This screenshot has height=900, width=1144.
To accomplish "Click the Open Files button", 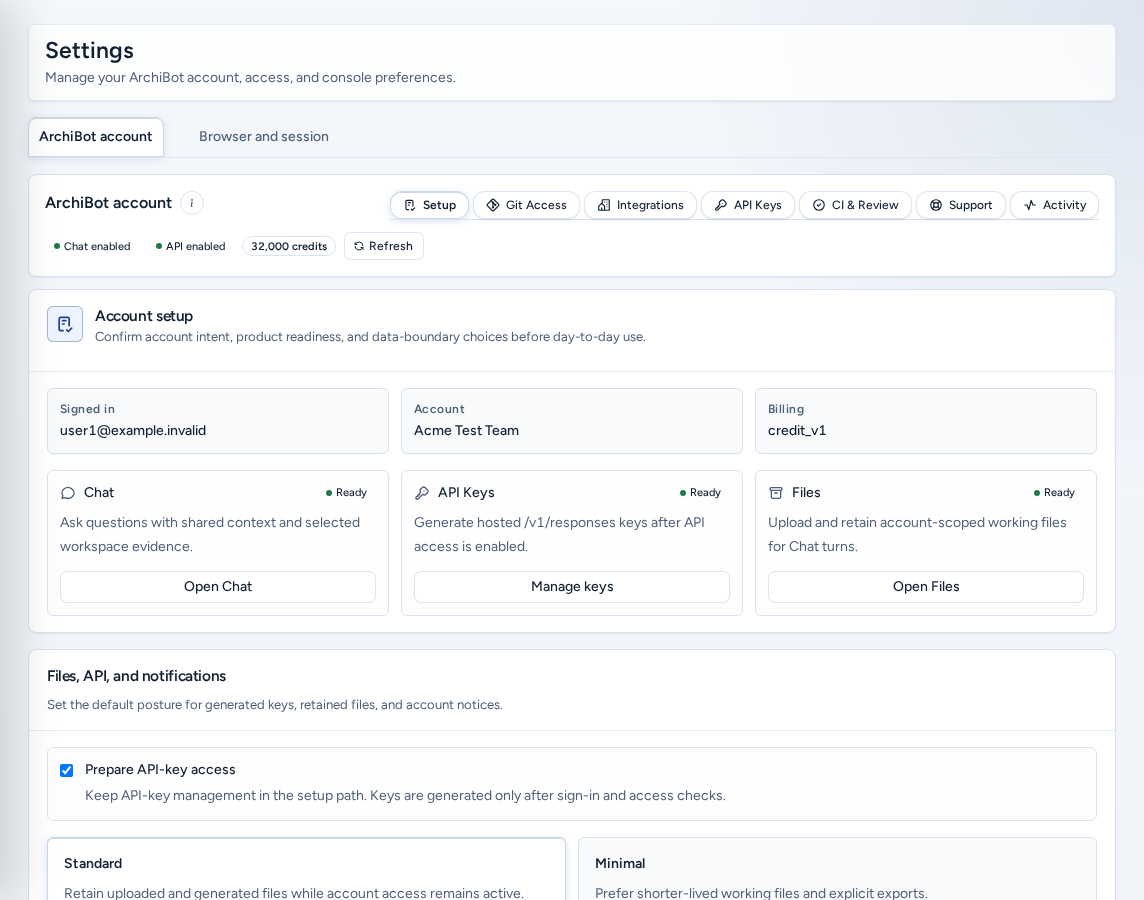I will point(926,587).
